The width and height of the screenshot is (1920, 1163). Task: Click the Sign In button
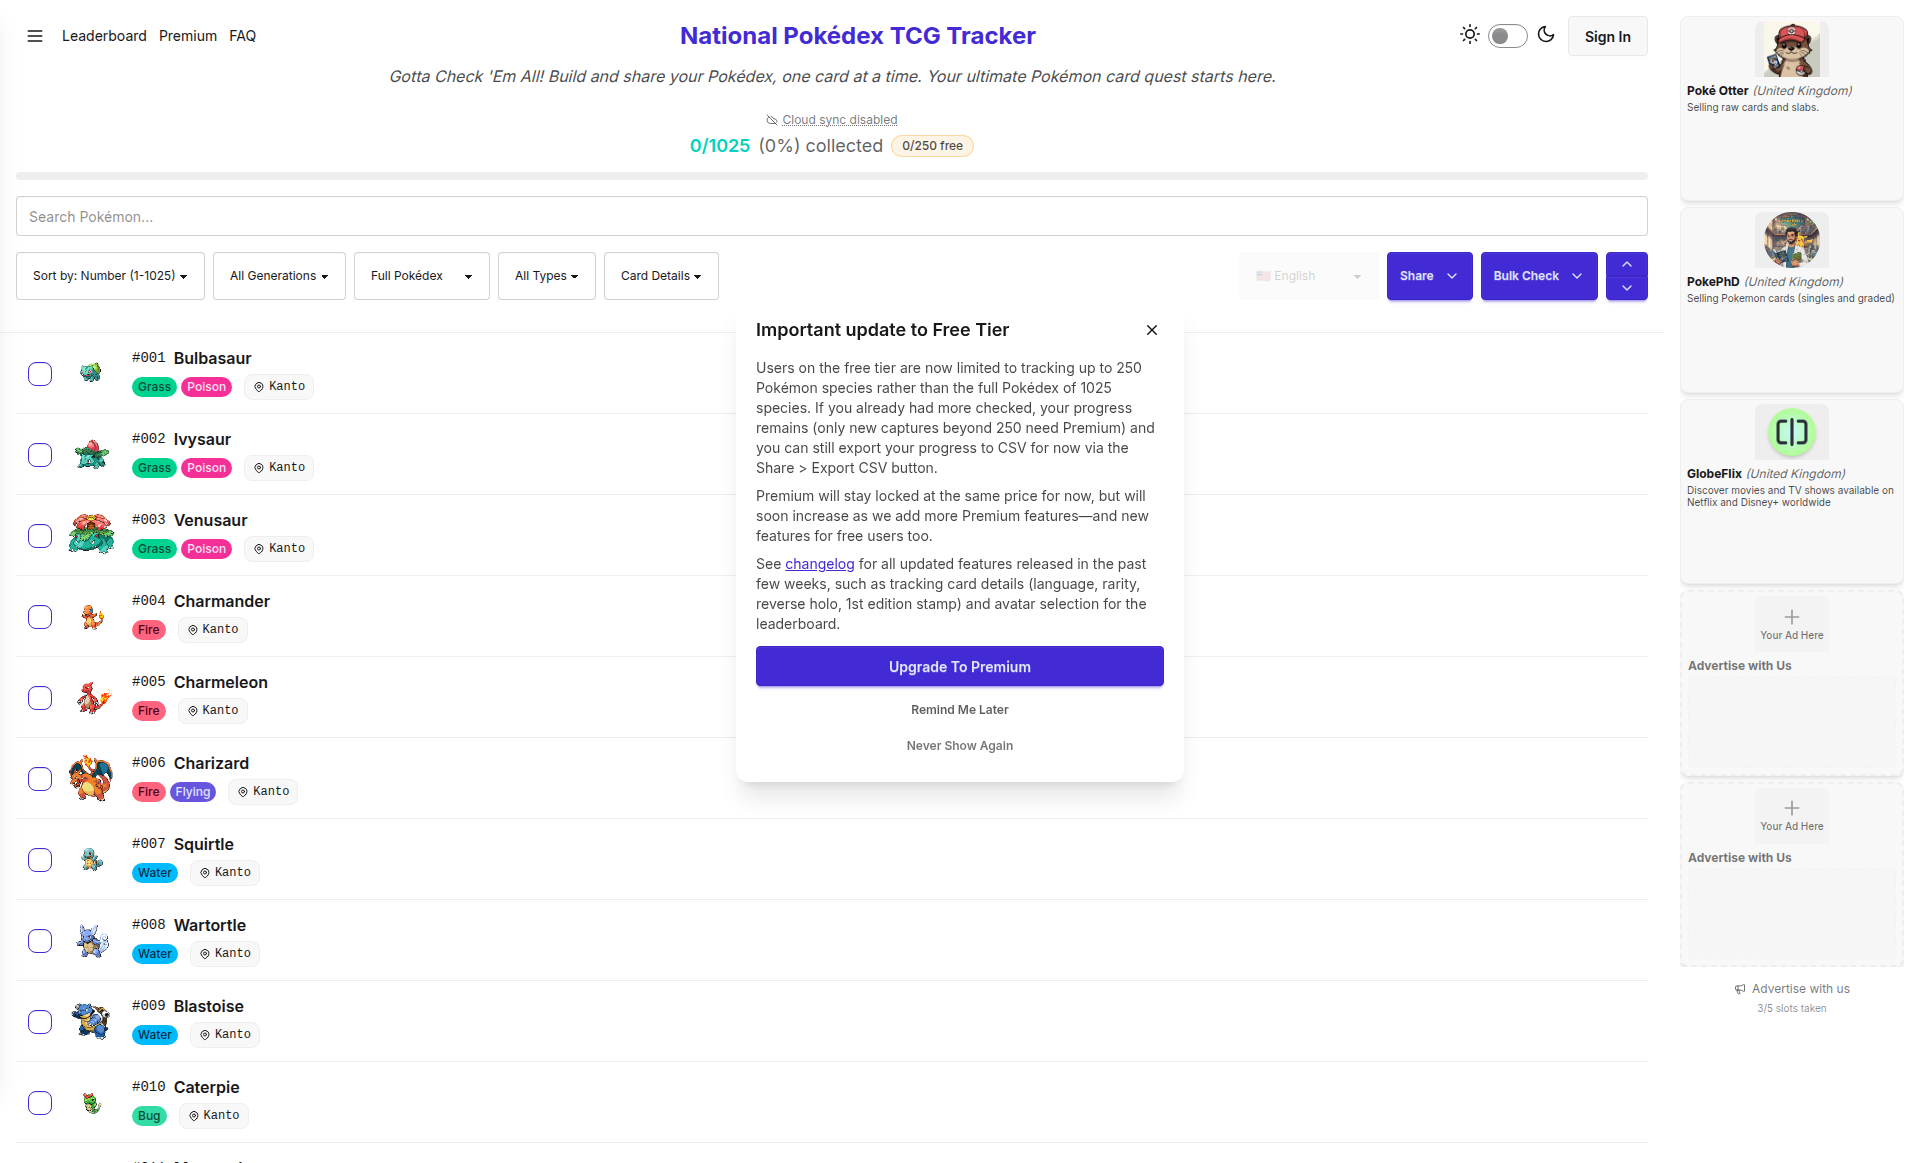(x=1608, y=36)
